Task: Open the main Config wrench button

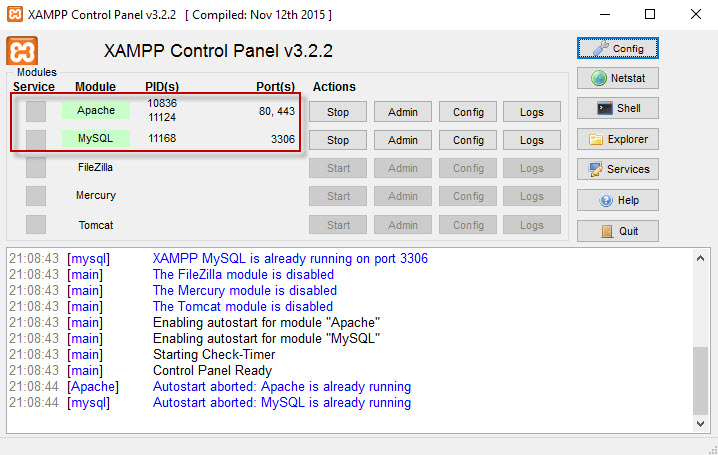Action: click(x=617, y=48)
